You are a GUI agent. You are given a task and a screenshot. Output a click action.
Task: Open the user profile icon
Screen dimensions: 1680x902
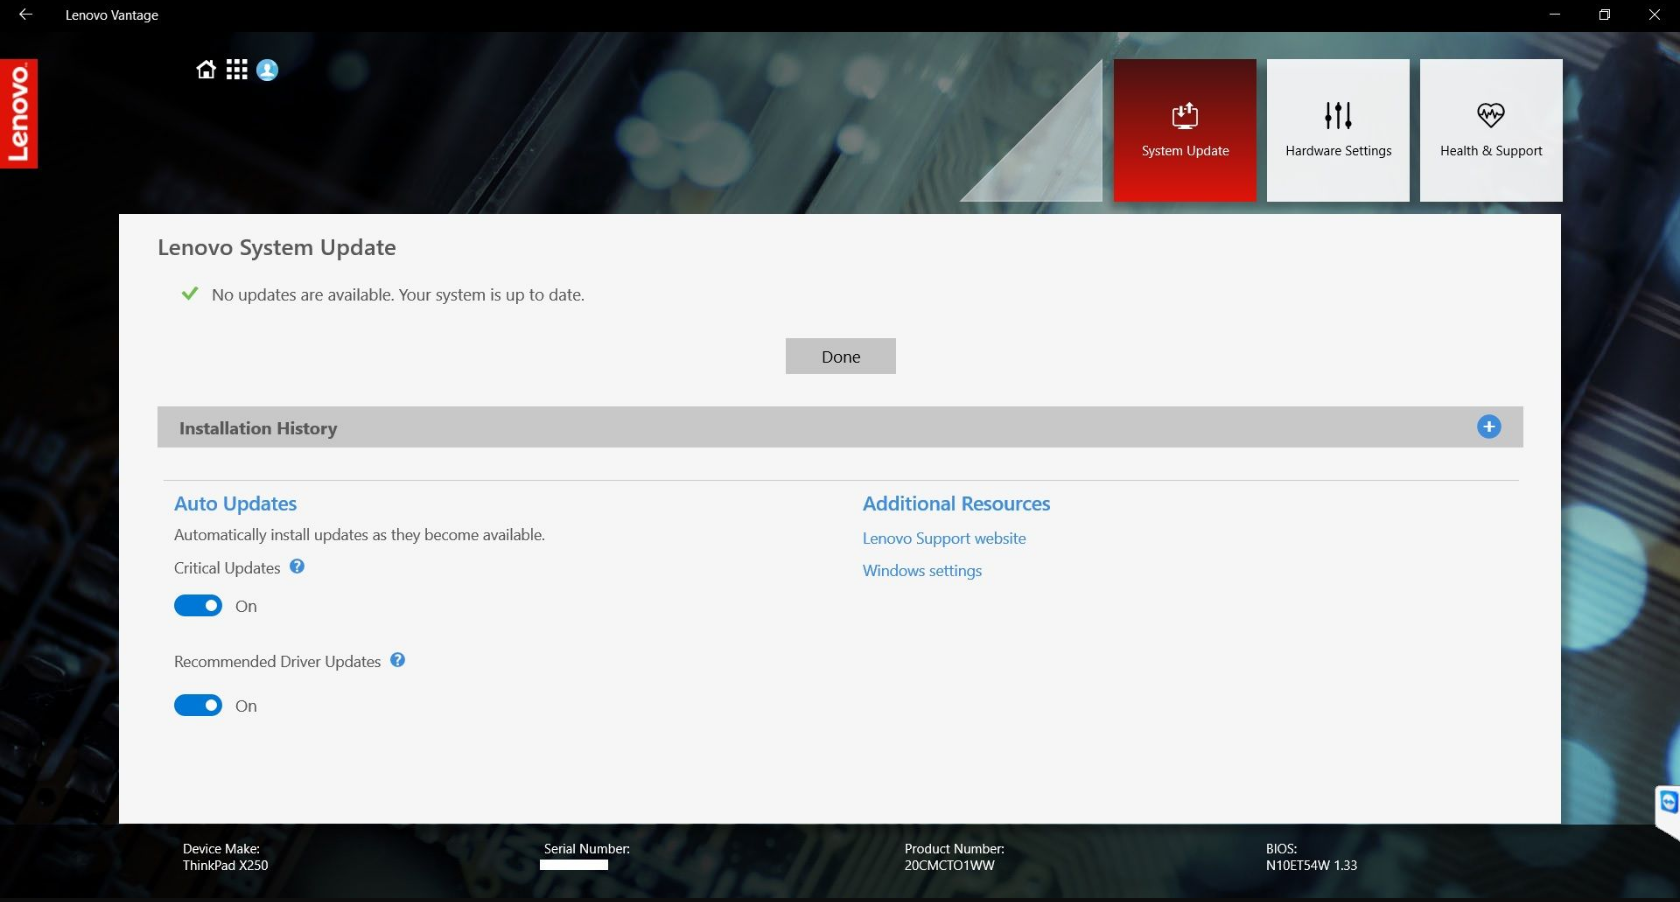267,70
